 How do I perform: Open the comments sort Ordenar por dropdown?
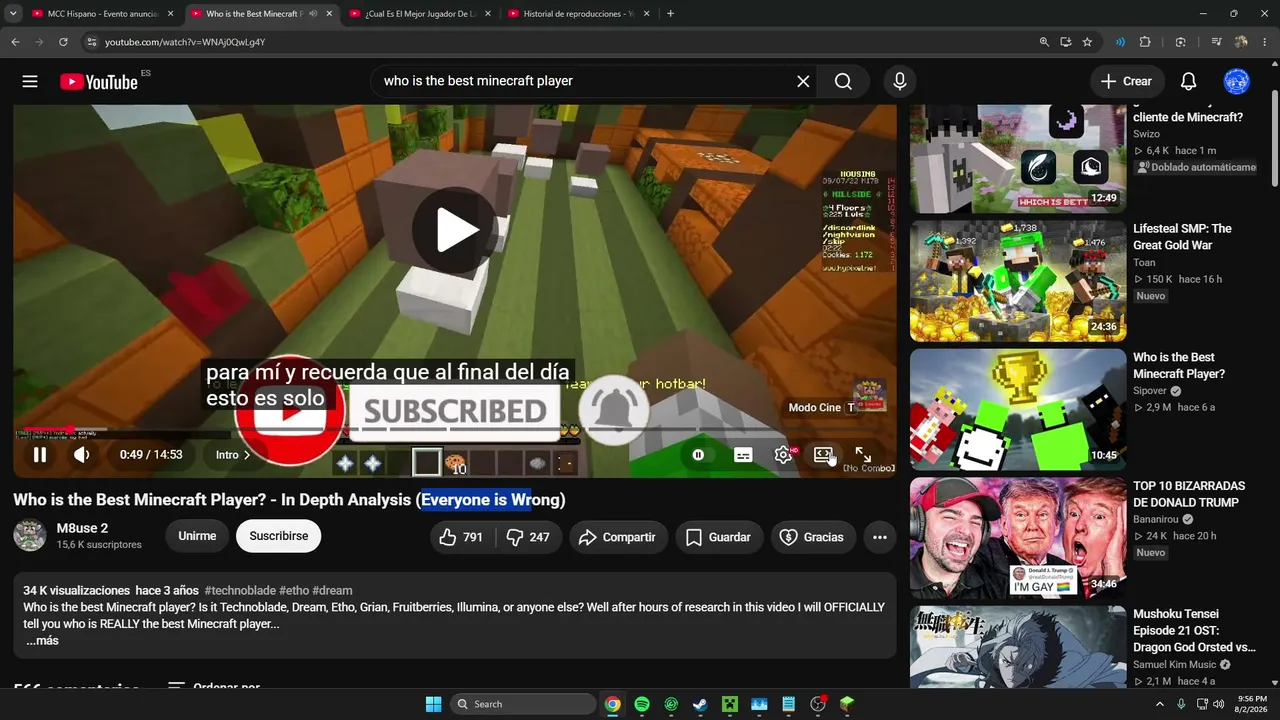click(x=214, y=687)
